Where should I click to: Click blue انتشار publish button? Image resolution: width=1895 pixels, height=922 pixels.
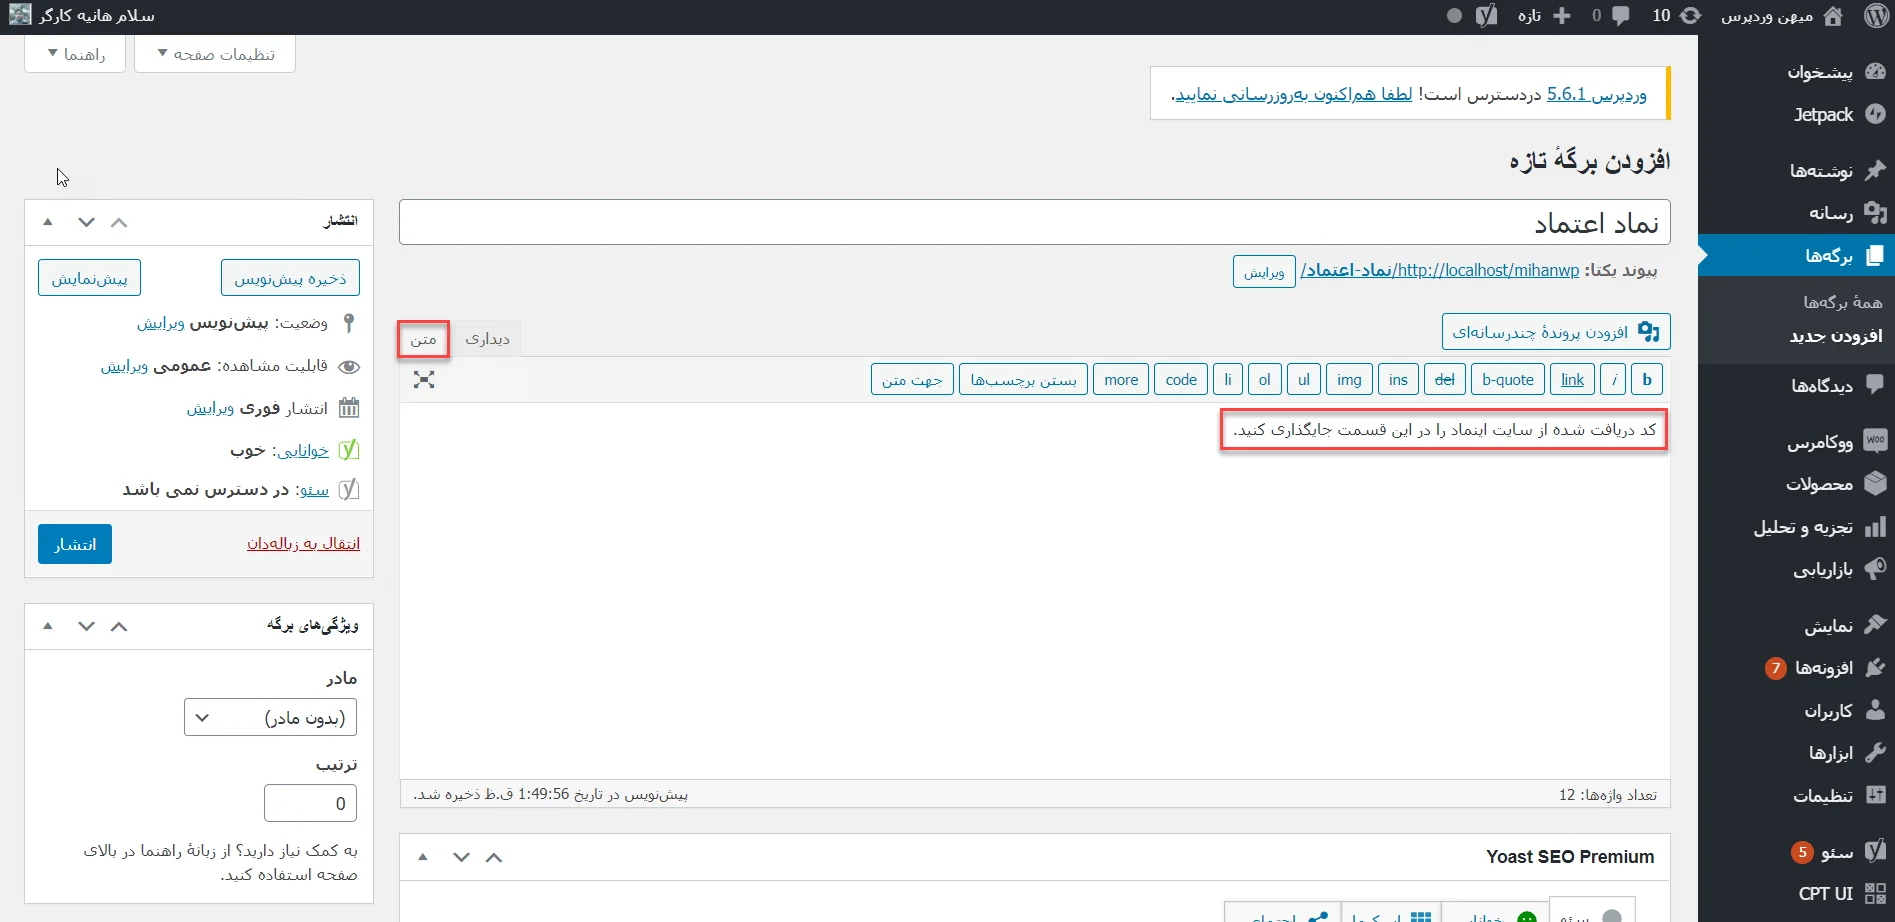click(x=75, y=544)
